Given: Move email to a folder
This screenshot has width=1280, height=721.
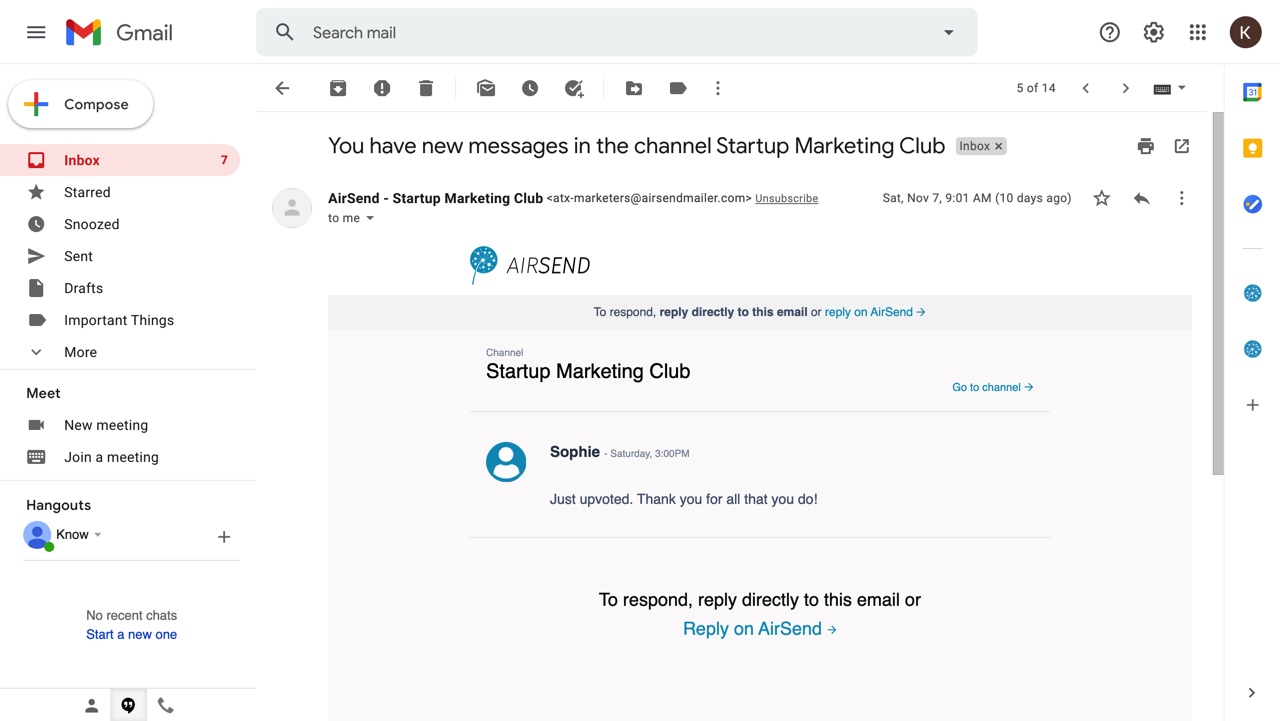Looking at the screenshot, I should click(x=634, y=88).
